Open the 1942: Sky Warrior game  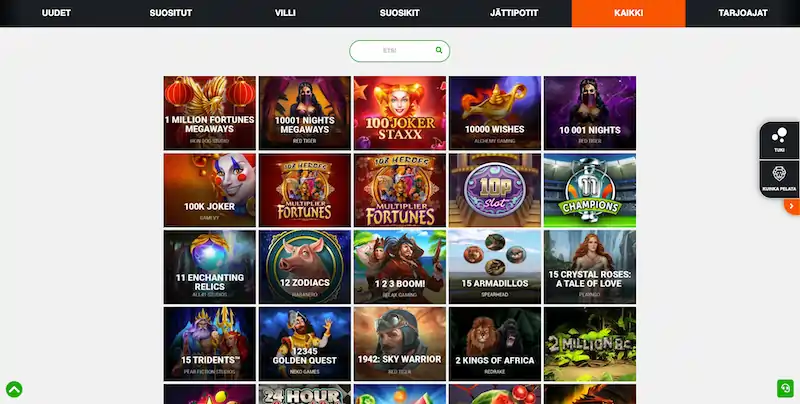point(399,343)
